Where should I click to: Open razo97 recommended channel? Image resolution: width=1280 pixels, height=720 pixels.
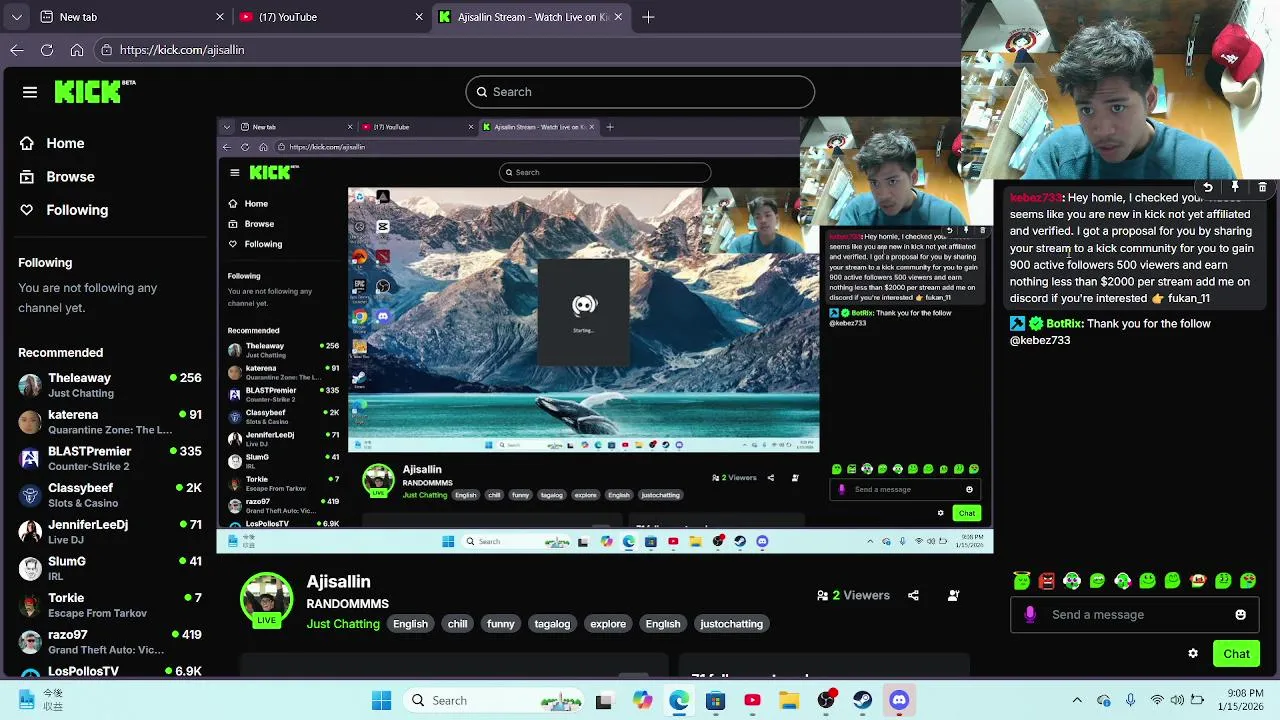110,641
